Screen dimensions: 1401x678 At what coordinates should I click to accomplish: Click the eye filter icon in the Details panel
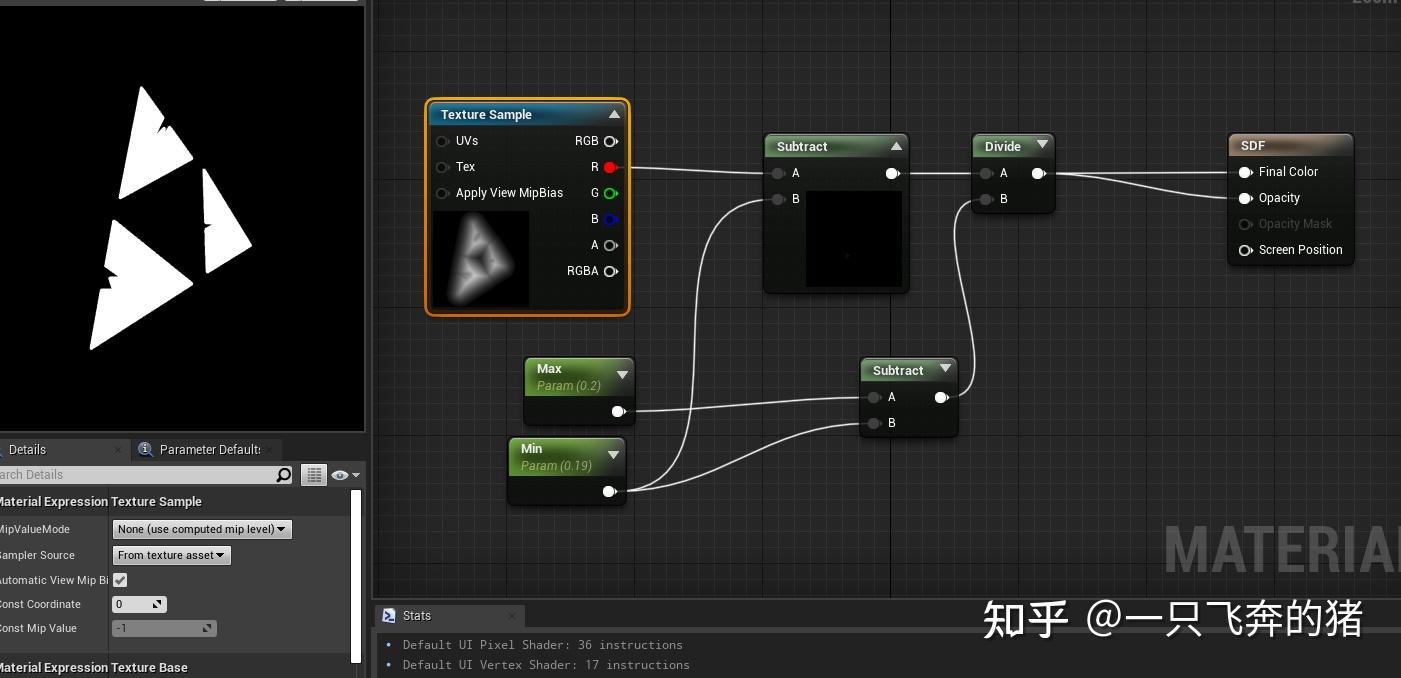(340, 474)
